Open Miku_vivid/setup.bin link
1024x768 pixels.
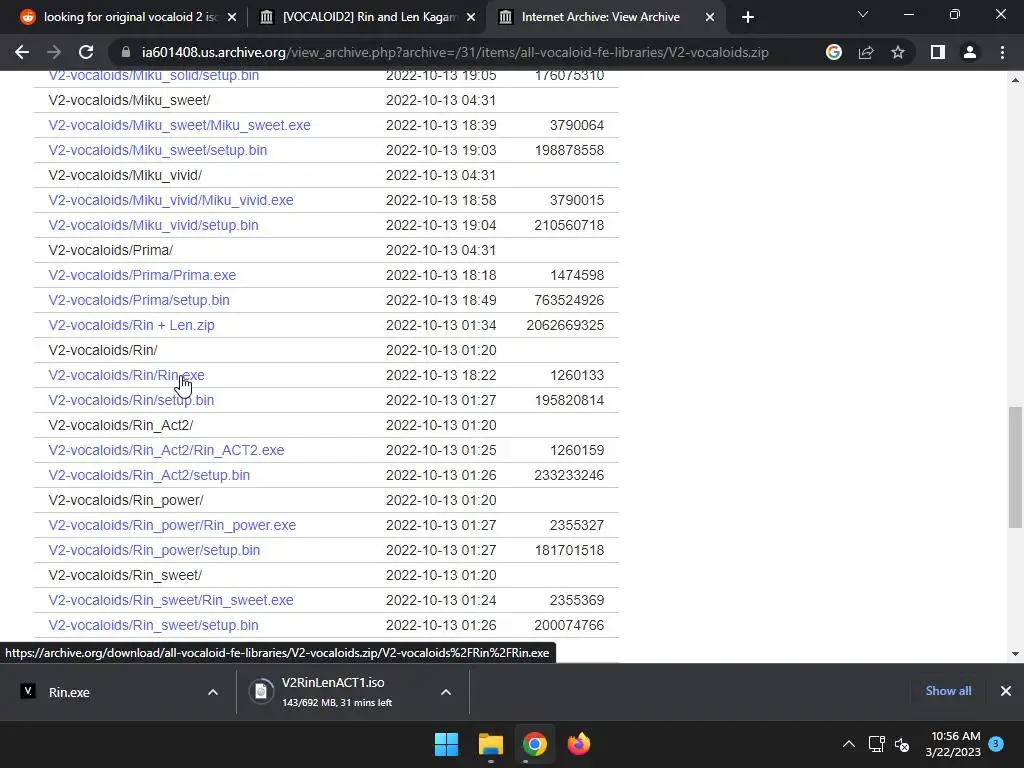click(153, 225)
